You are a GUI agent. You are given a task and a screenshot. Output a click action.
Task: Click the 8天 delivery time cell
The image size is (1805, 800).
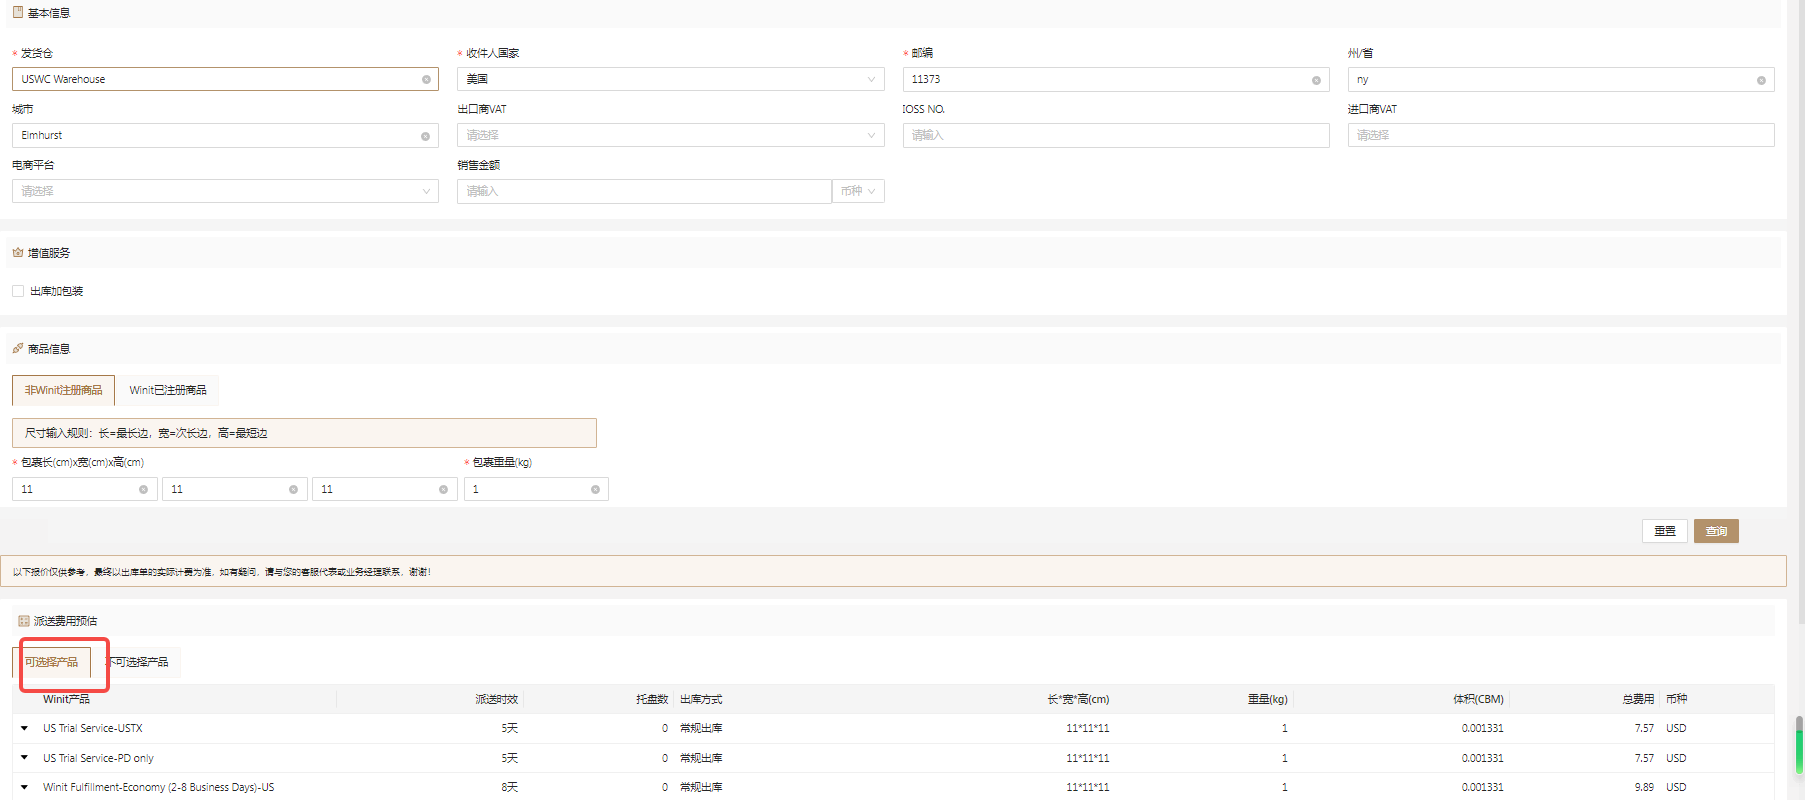pyautogui.click(x=510, y=787)
